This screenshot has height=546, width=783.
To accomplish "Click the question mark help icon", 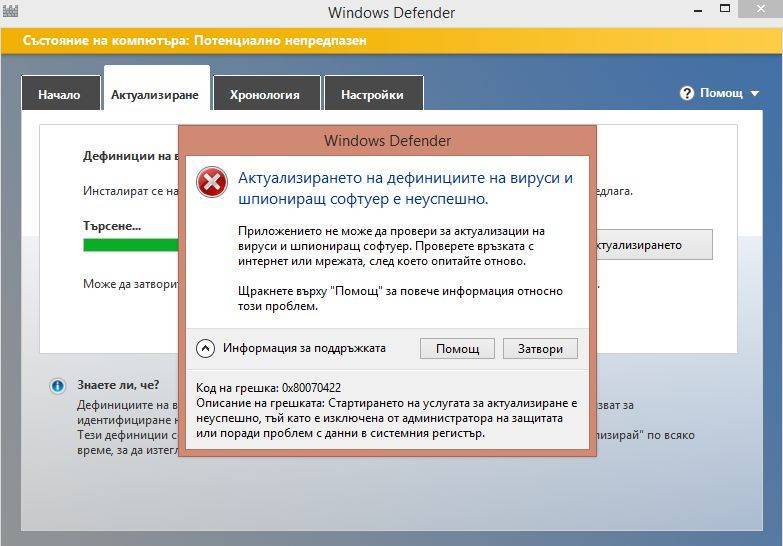I will pos(687,93).
